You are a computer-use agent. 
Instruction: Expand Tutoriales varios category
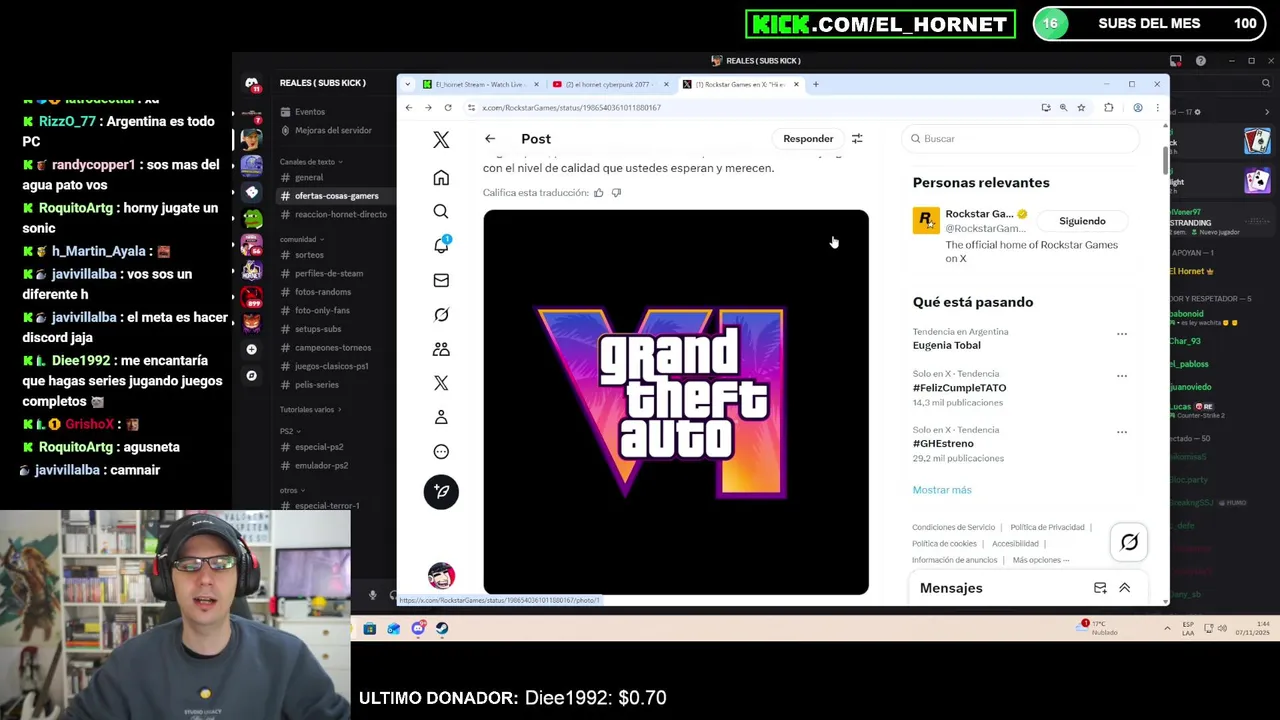pyautogui.click(x=310, y=409)
